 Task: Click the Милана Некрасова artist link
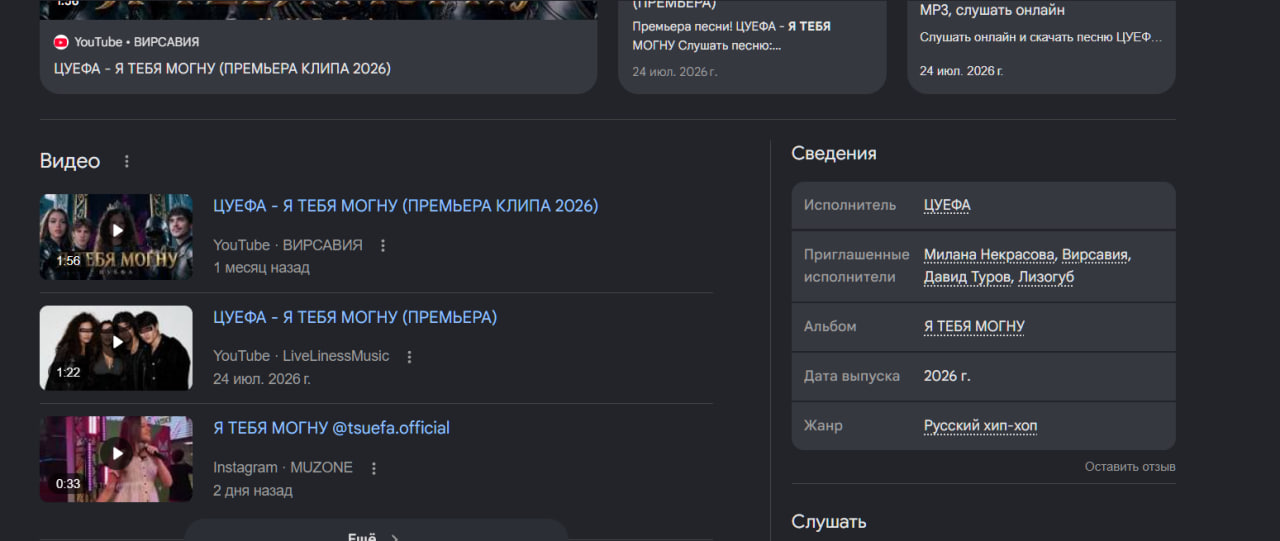989,255
